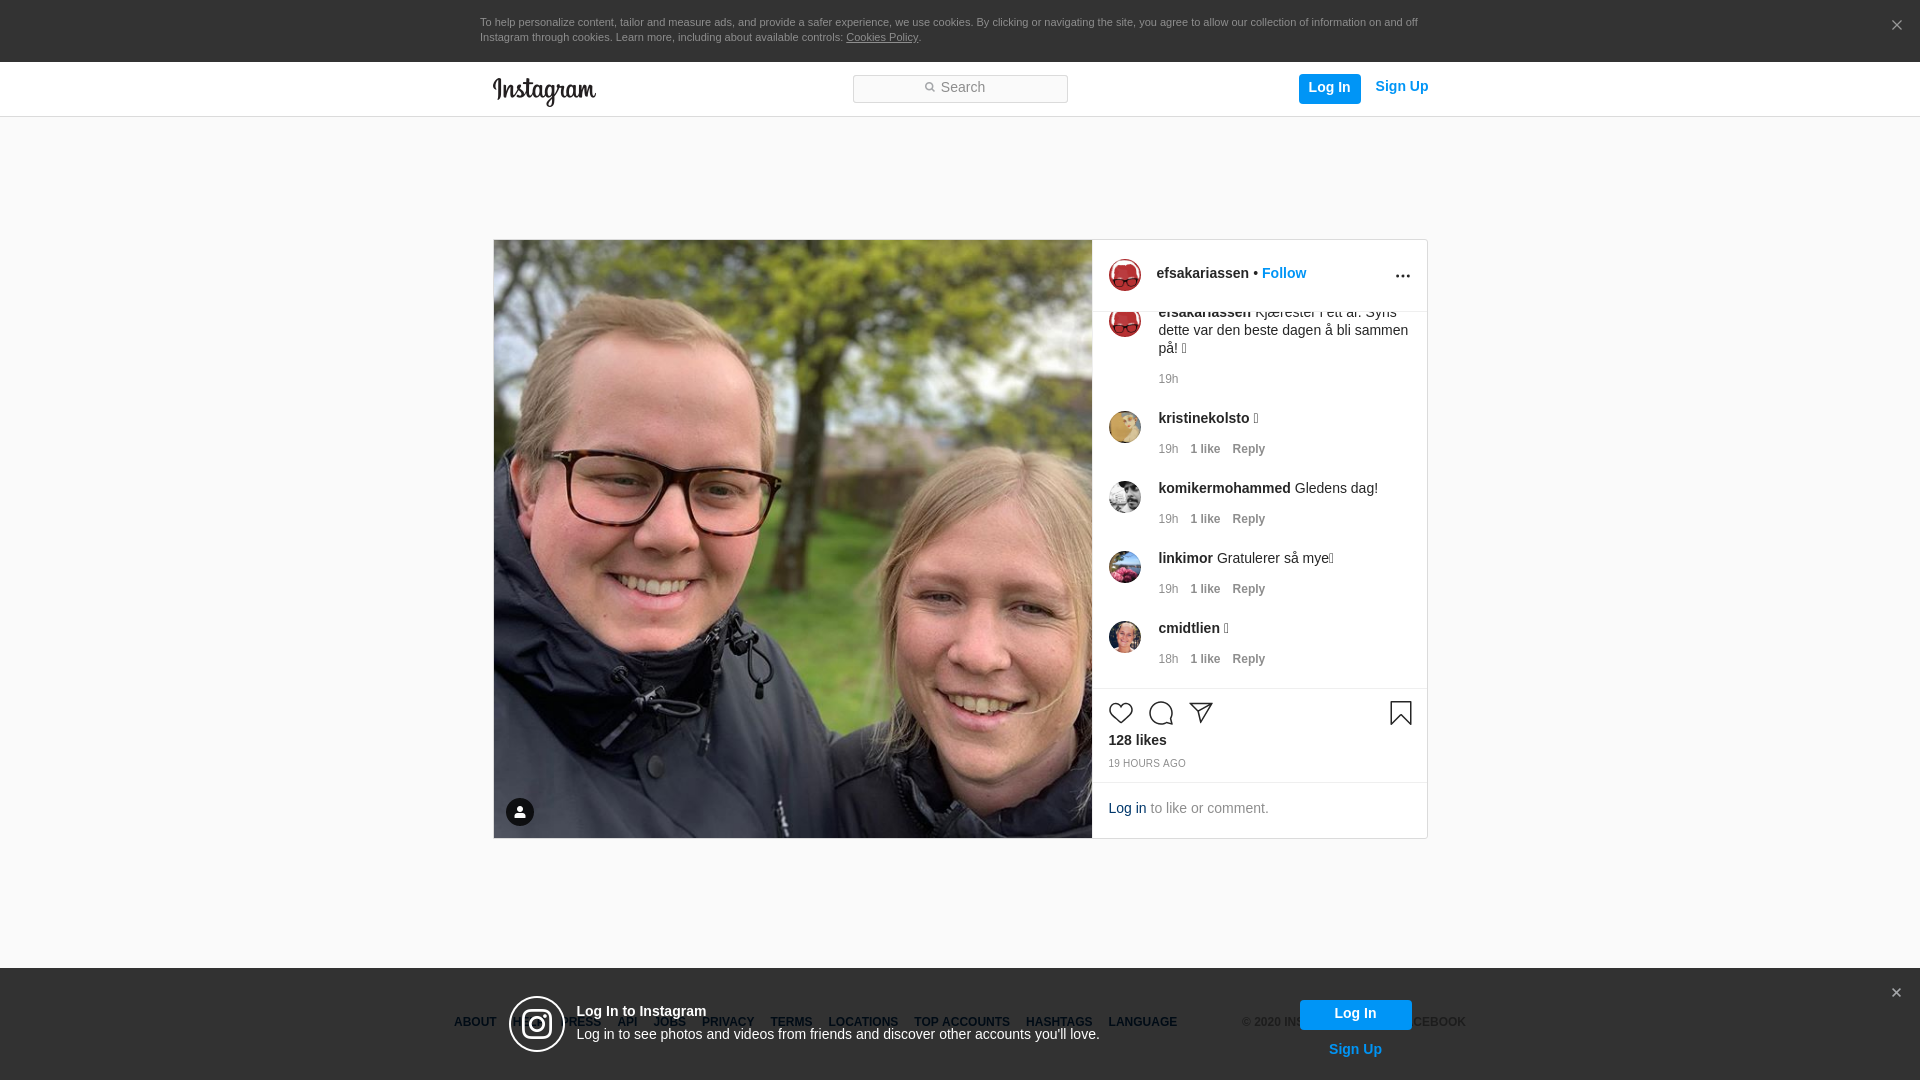Open the Cookies Policy link
Image resolution: width=1920 pixels, height=1080 pixels.
click(x=882, y=37)
